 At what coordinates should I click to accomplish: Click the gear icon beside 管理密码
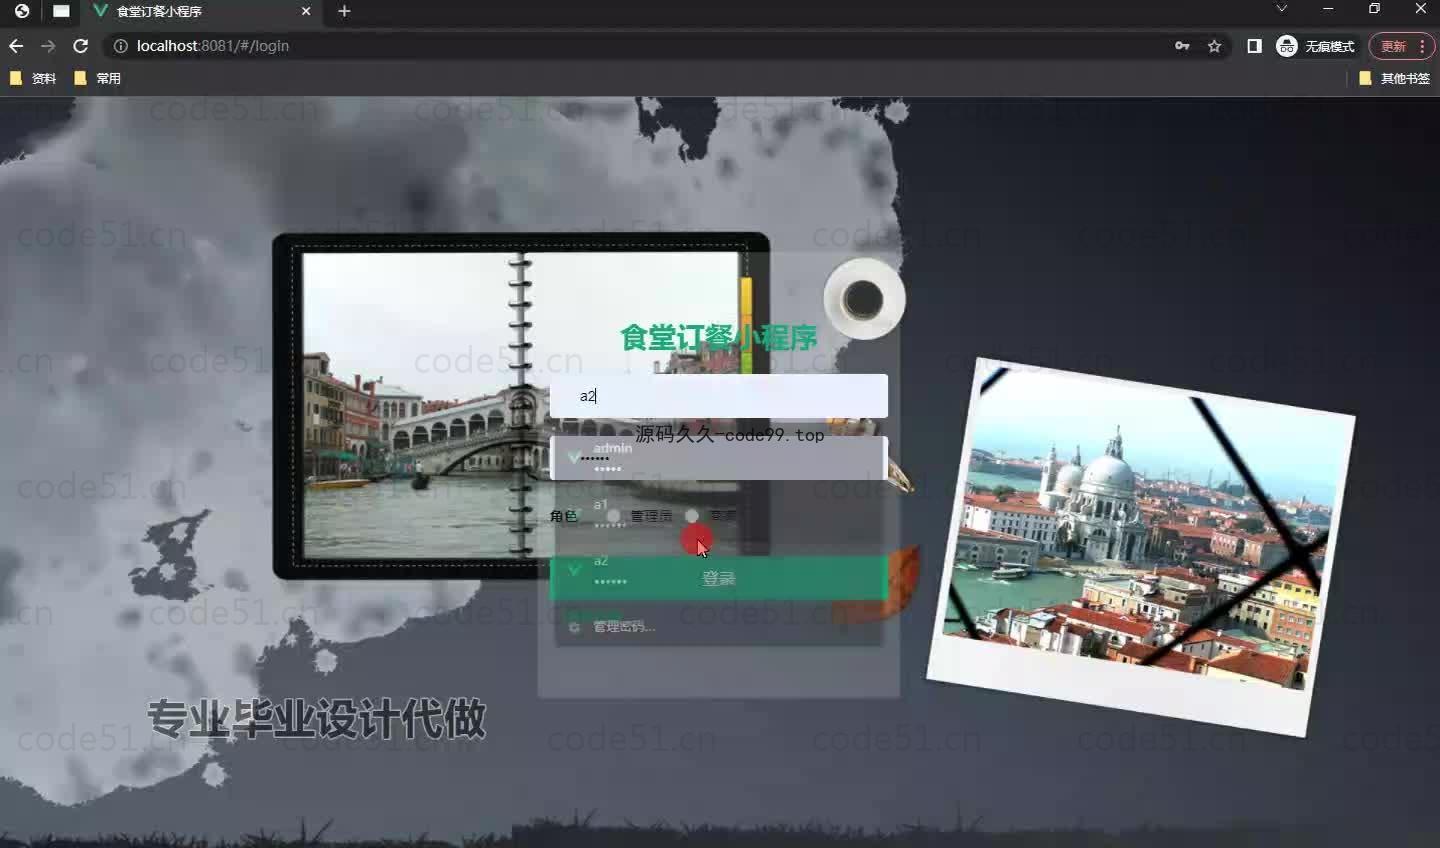tap(574, 627)
